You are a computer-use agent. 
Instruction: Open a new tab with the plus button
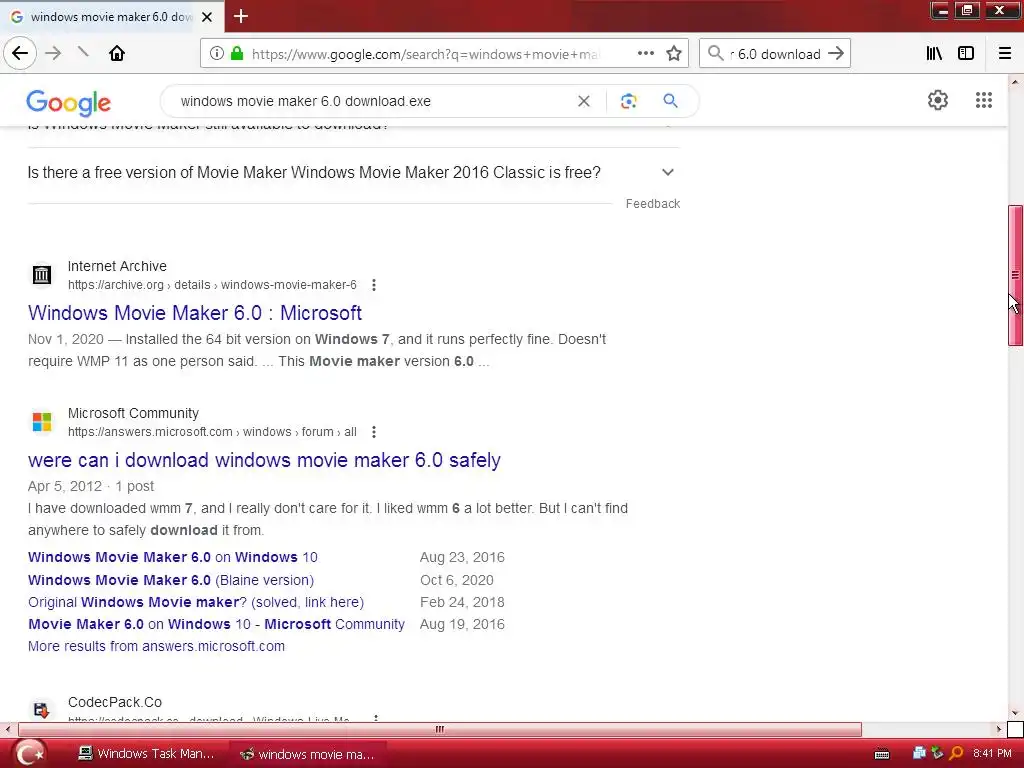click(x=241, y=16)
